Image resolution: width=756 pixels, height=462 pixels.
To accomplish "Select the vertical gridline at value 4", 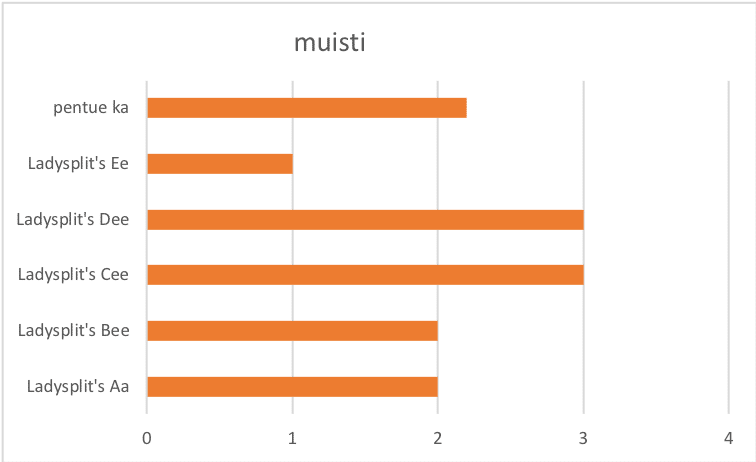I will click(728, 250).
